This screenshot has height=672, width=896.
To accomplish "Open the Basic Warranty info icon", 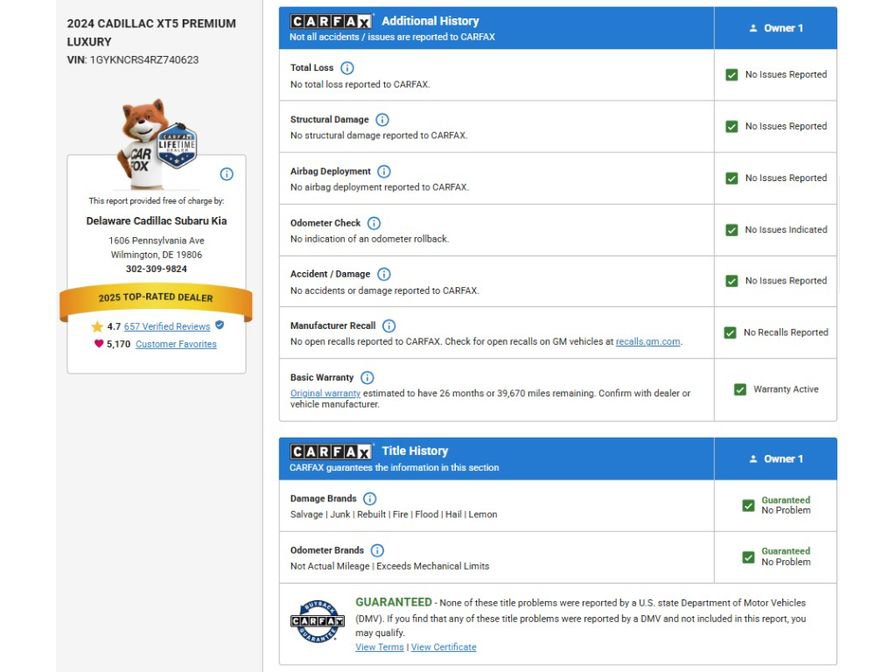I will pyautogui.click(x=367, y=378).
